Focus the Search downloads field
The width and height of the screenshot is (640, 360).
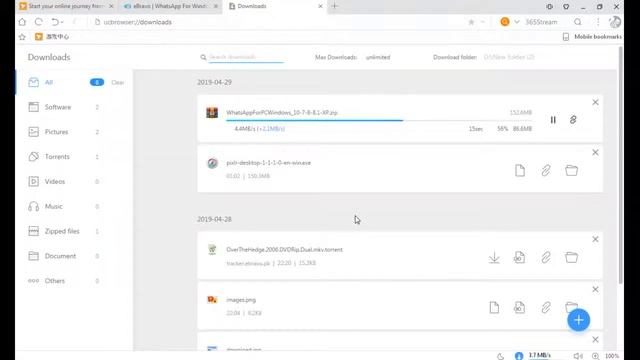[x=246, y=57]
